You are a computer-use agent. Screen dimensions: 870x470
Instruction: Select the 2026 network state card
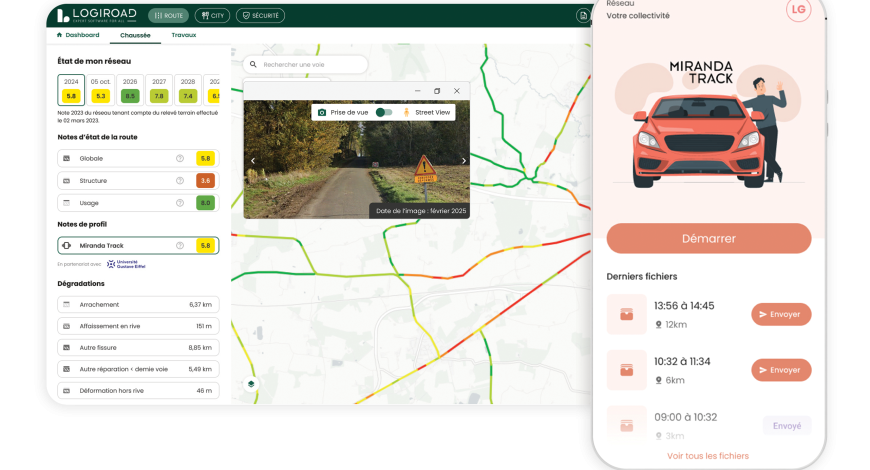pos(130,89)
